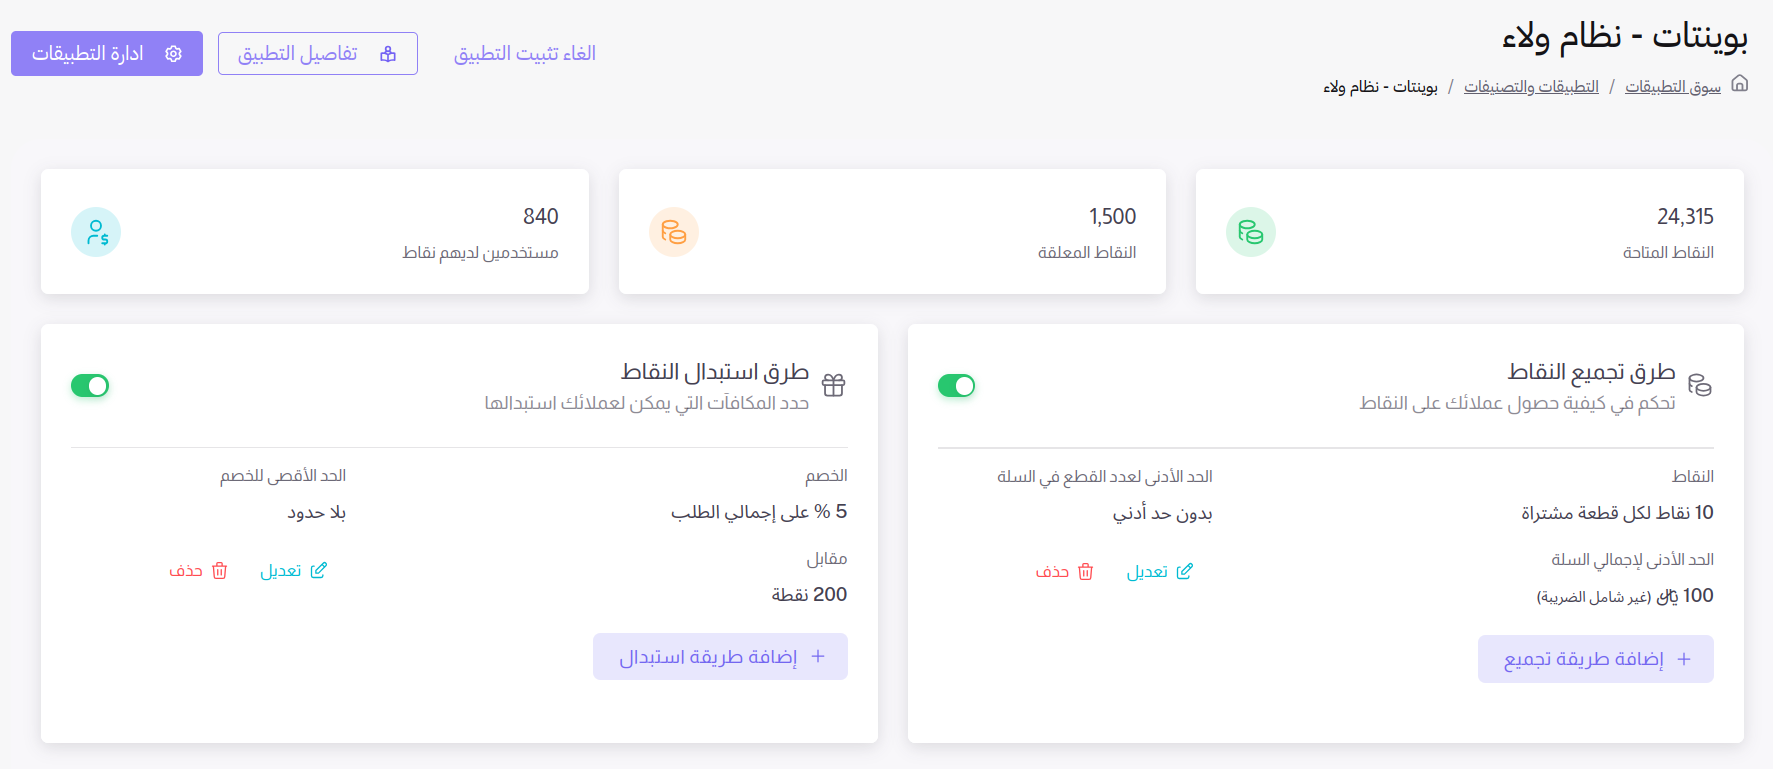Viewport: 1773px width, 769px height.
Task: Click the package icon inside تفاصيل التطبيق button
Action: [387, 53]
